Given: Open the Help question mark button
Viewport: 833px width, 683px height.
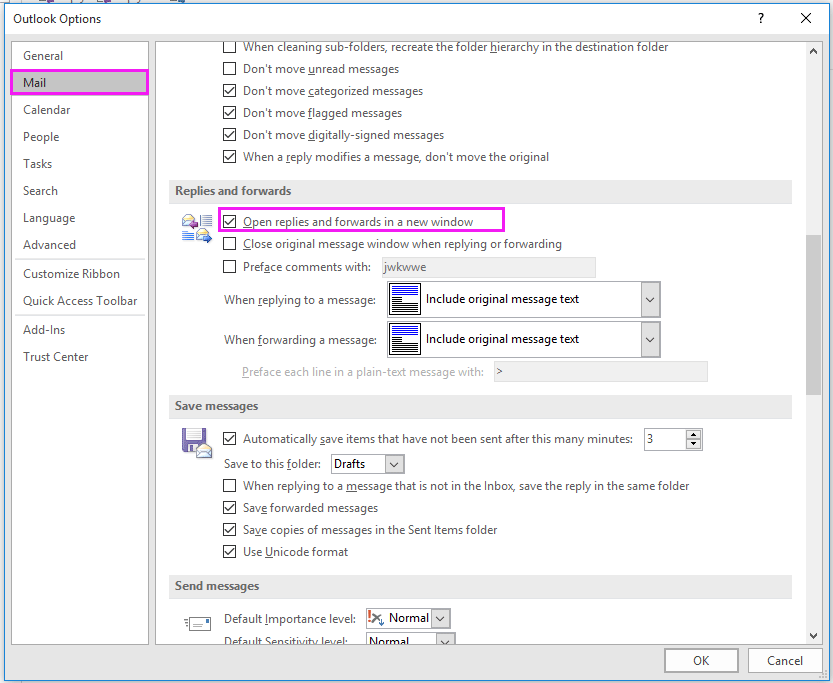Looking at the screenshot, I should pyautogui.click(x=761, y=19).
